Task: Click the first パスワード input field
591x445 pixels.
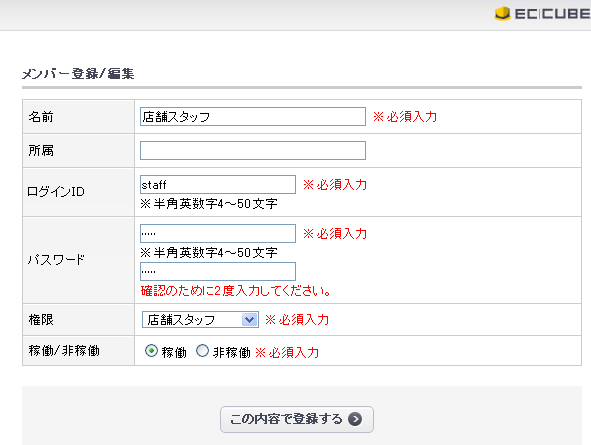Action: (x=218, y=233)
